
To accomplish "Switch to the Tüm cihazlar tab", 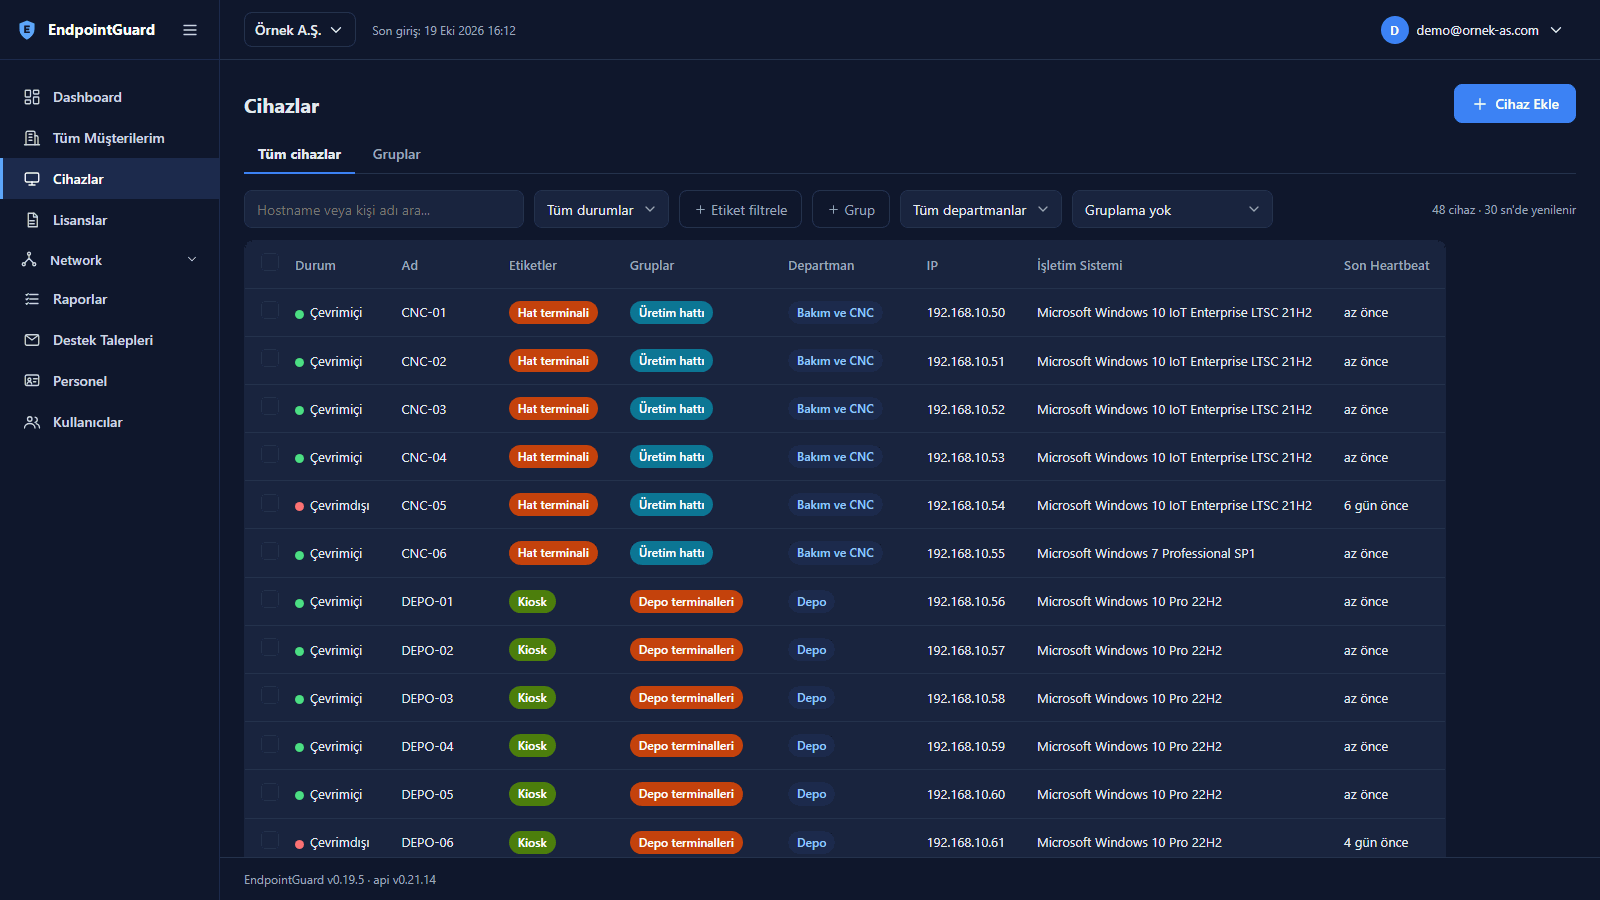I will pos(299,154).
